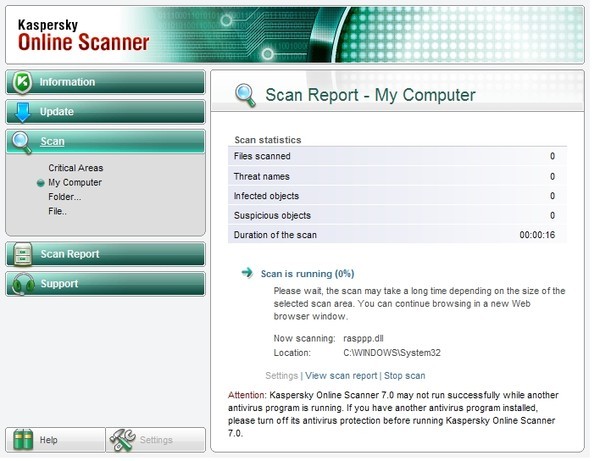600x461 pixels.
Task: Open the Support section
Action: [x=106, y=284]
